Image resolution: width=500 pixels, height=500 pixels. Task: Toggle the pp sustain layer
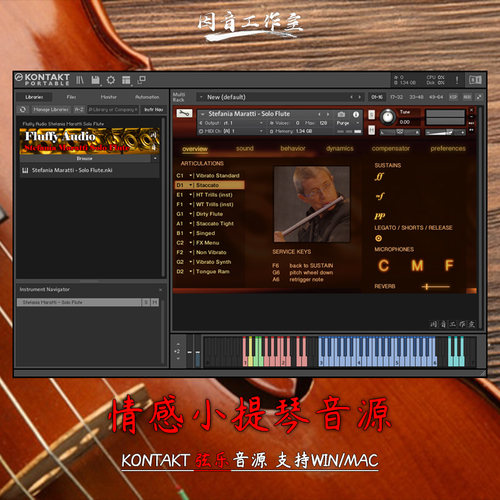tap(380, 216)
